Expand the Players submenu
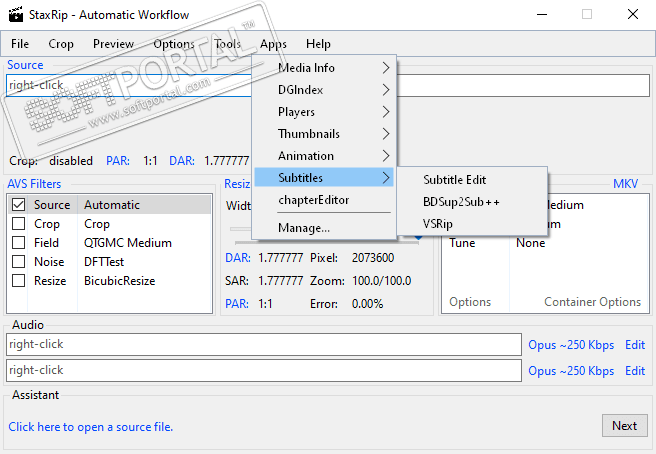 click(x=324, y=112)
